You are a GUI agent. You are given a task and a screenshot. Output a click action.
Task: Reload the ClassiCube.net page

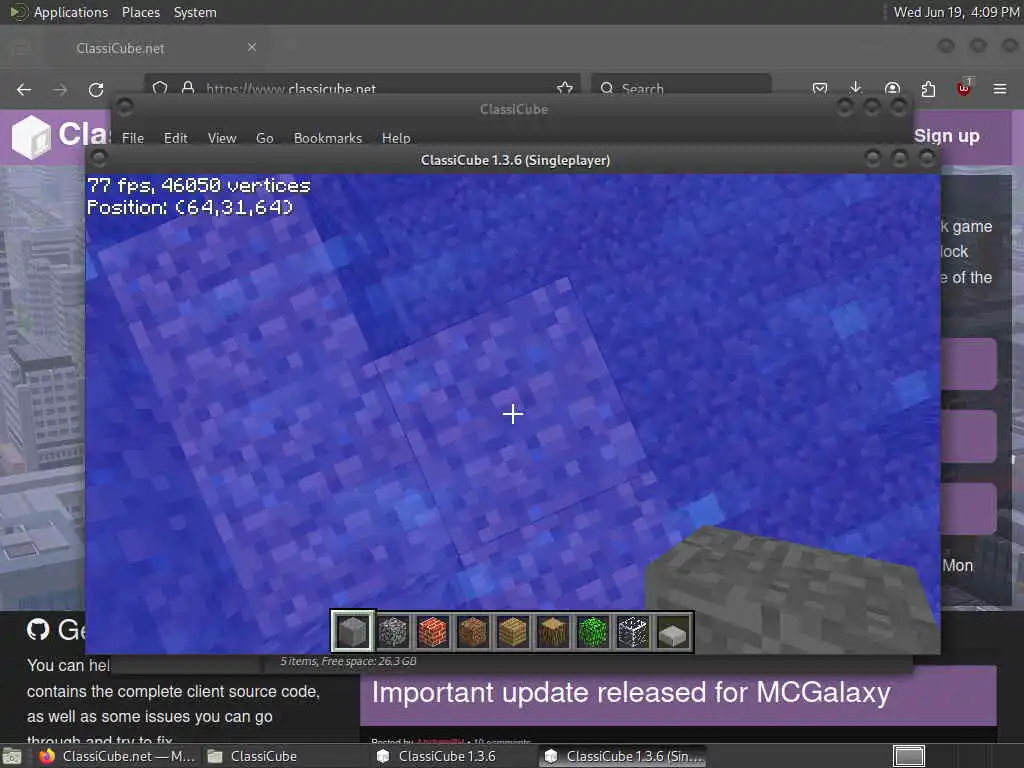(96, 89)
